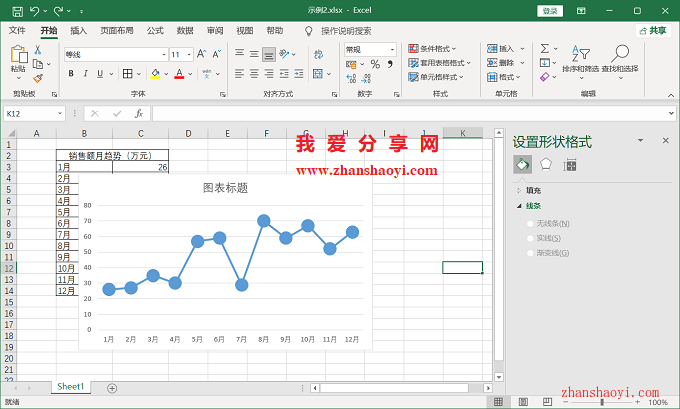Click 删除 cells delete button
Image resolution: width=680 pixels, height=409 pixels.
tap(500, 63)
